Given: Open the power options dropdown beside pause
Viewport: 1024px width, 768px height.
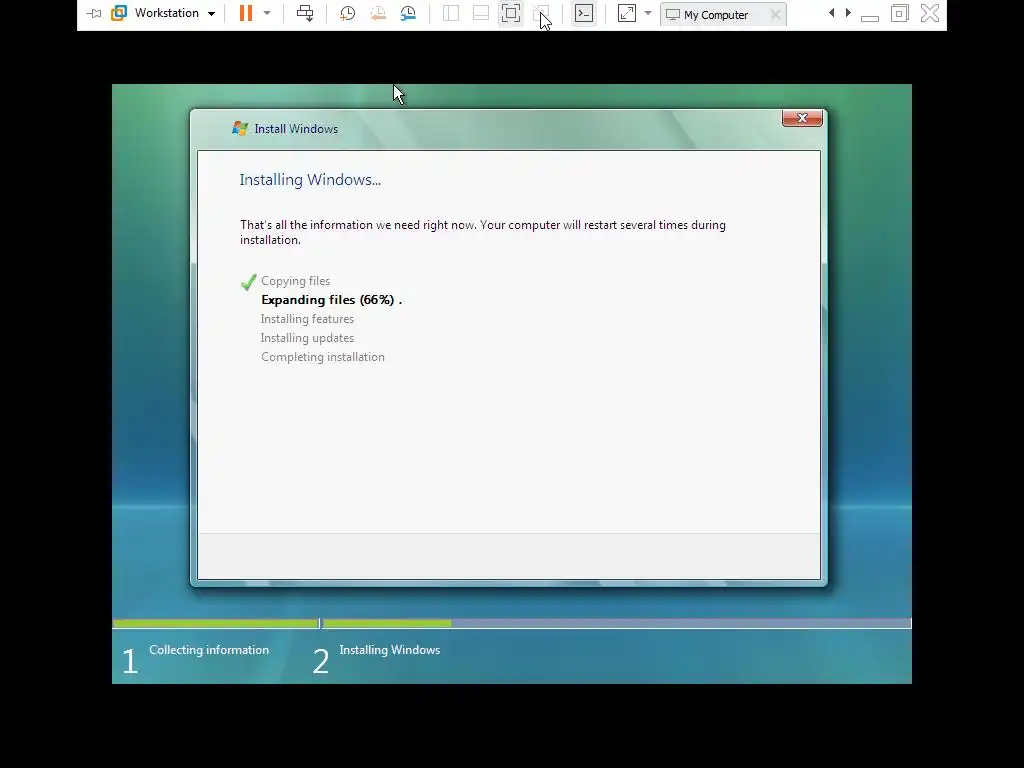Looking at the screenshot, I should pyautogui.click(x=267, y=13).
